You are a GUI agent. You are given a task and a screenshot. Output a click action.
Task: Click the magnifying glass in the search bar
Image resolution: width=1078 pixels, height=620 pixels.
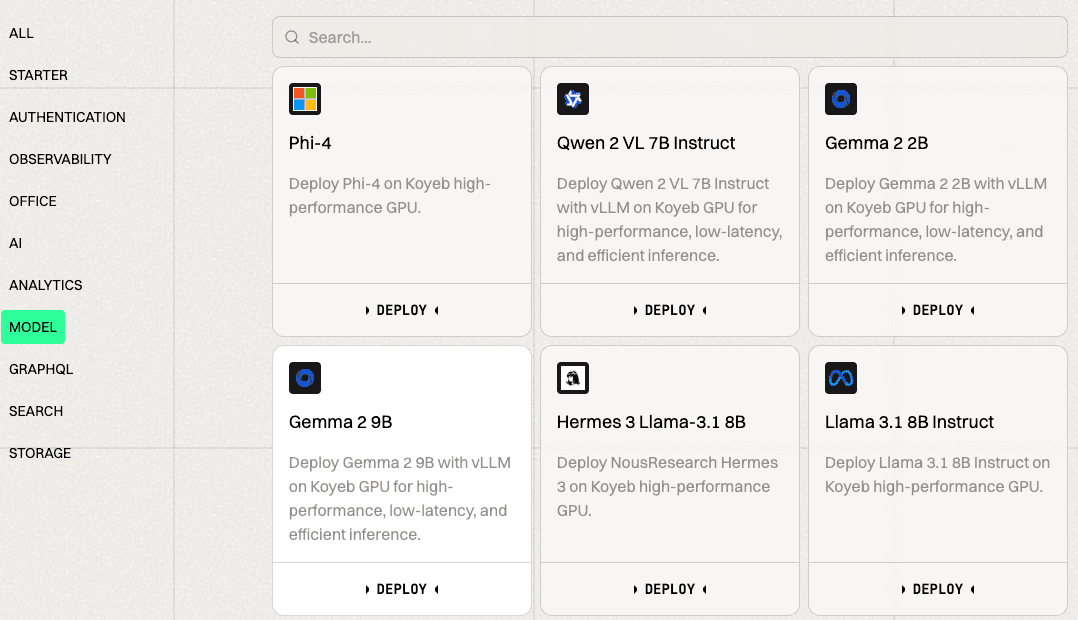(291, 36)
